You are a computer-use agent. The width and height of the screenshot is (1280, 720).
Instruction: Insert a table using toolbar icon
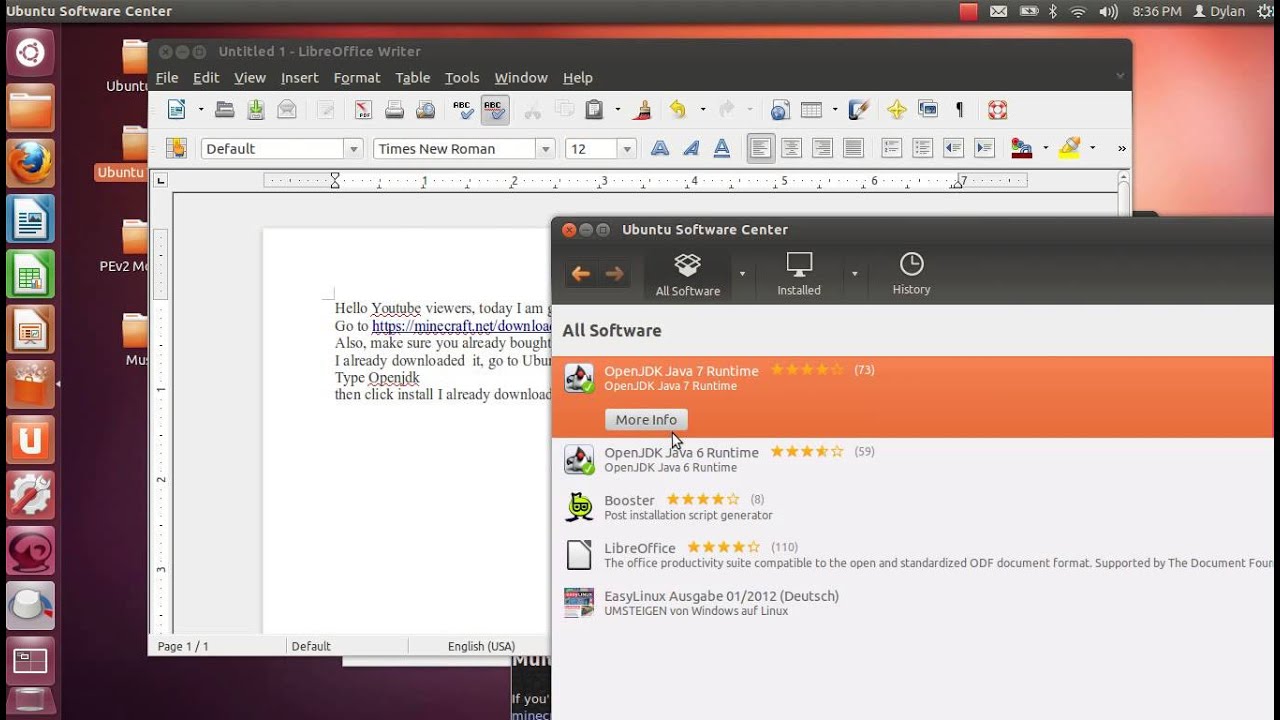click(x=812, y=110)
